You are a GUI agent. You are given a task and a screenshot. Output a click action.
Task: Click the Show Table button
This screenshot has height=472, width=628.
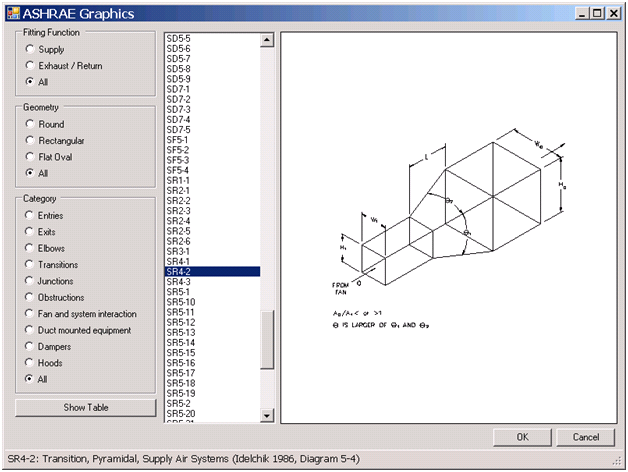(86, 407)
